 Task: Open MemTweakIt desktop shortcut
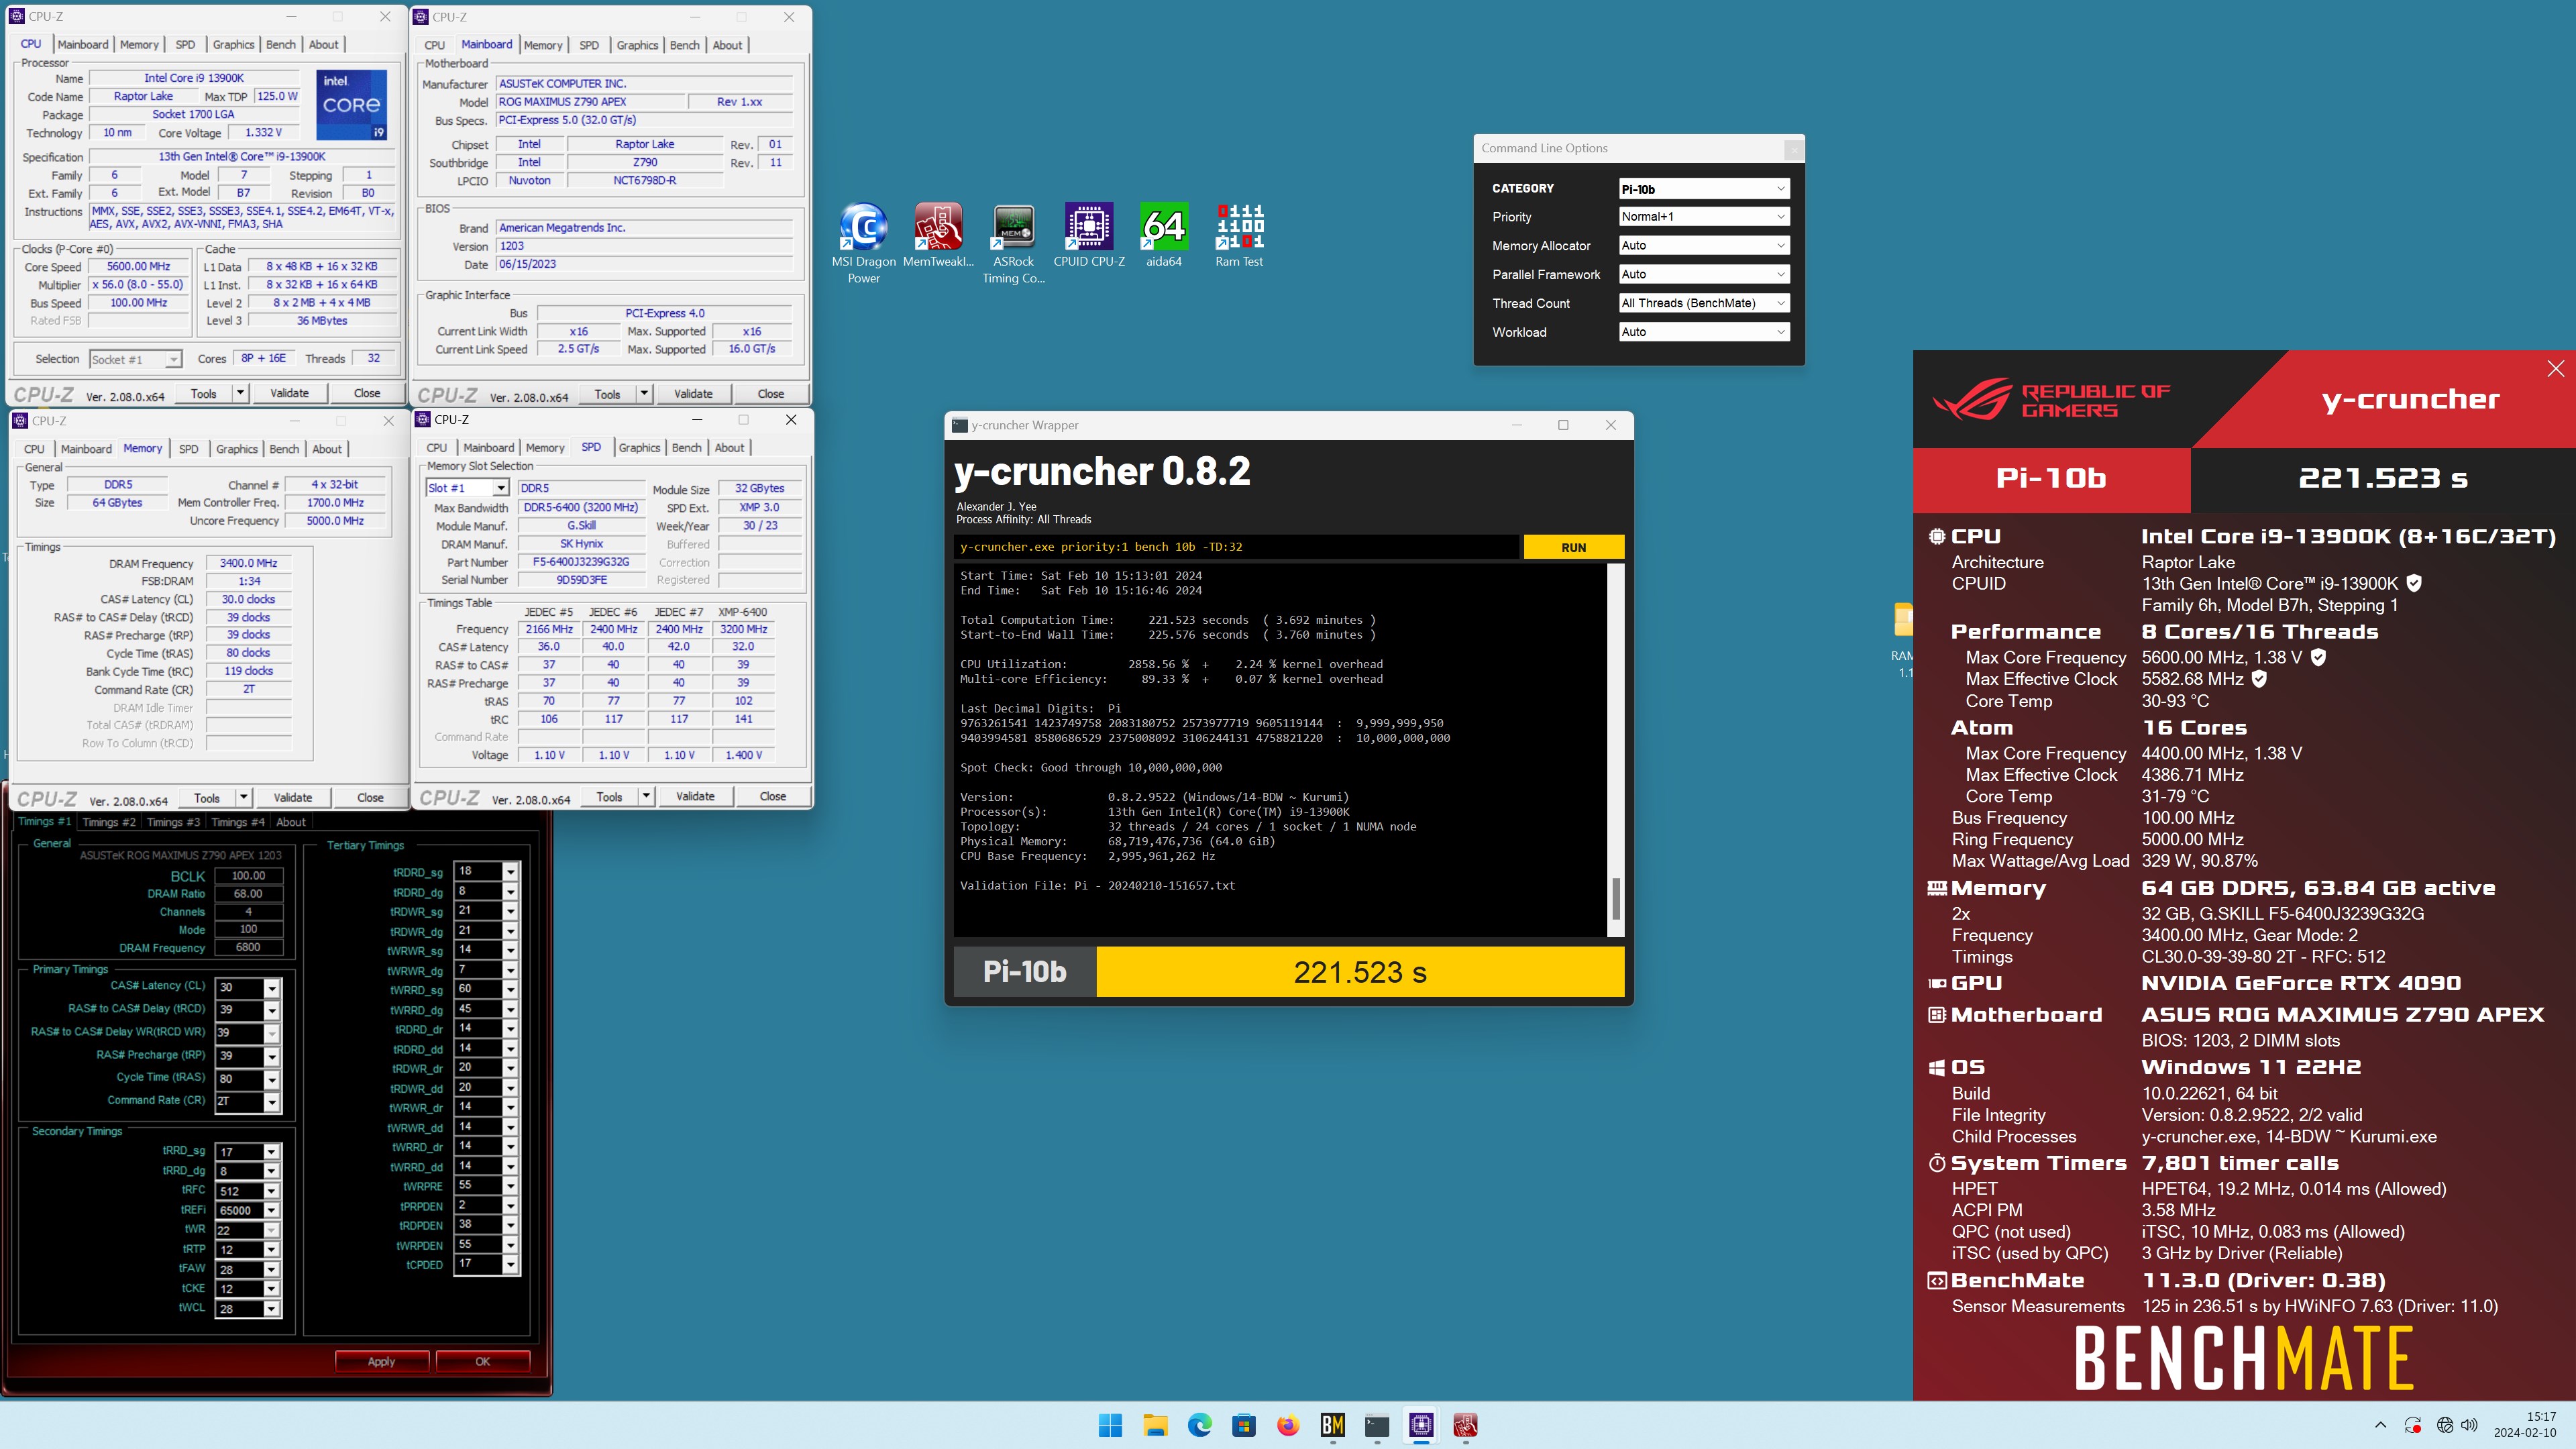tap(938, 235)
